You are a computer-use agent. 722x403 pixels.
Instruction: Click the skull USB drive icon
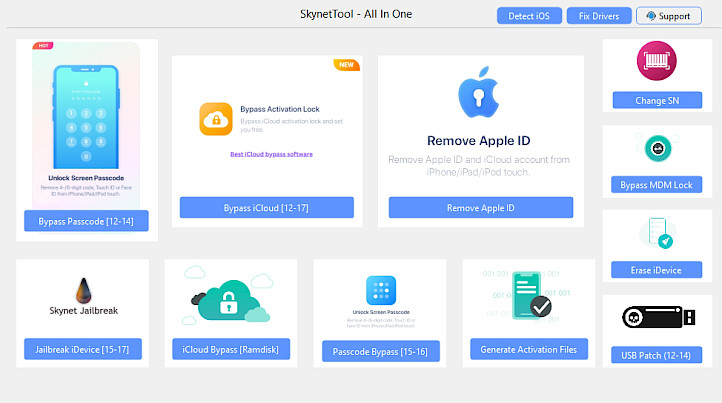click(x=658, y=317)
